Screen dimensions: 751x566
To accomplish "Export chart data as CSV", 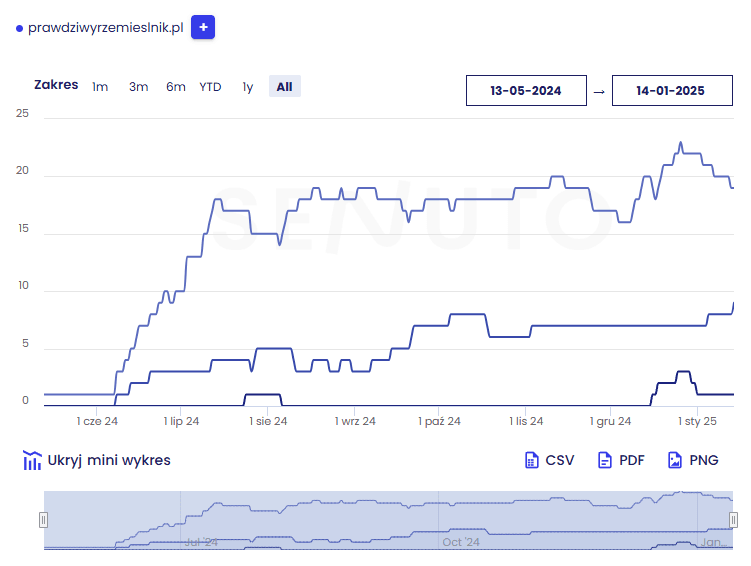I will tap(559, 460).
